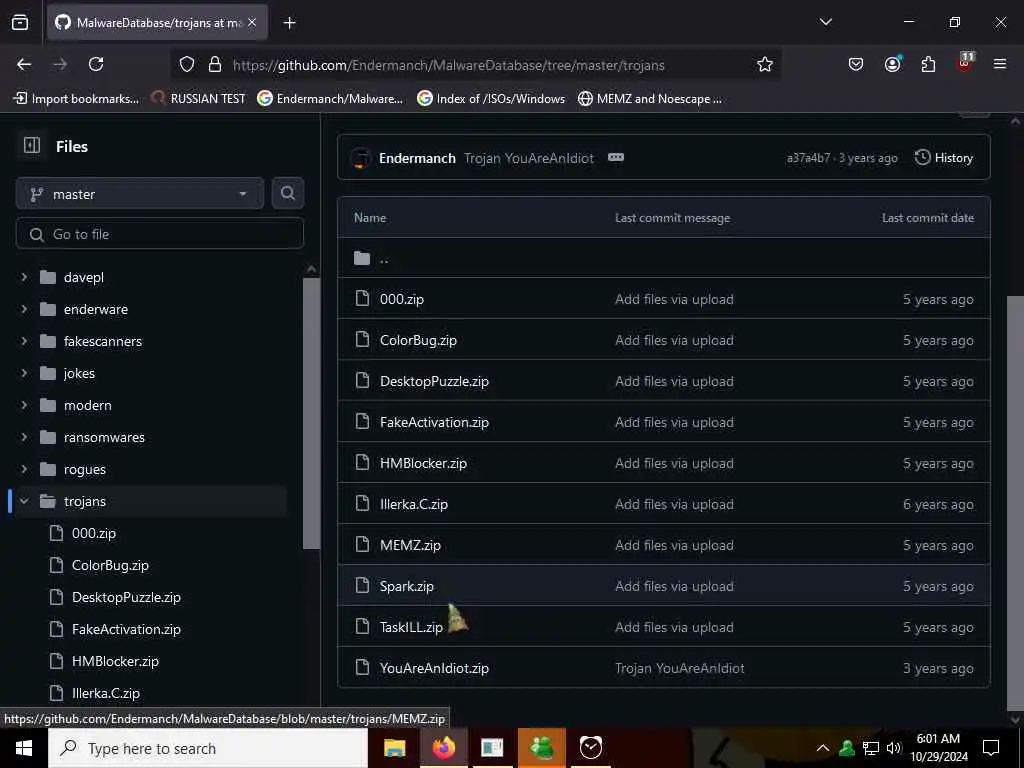Open the Import bookmarks item
1024x768 pixels.
tap(76, 99)
